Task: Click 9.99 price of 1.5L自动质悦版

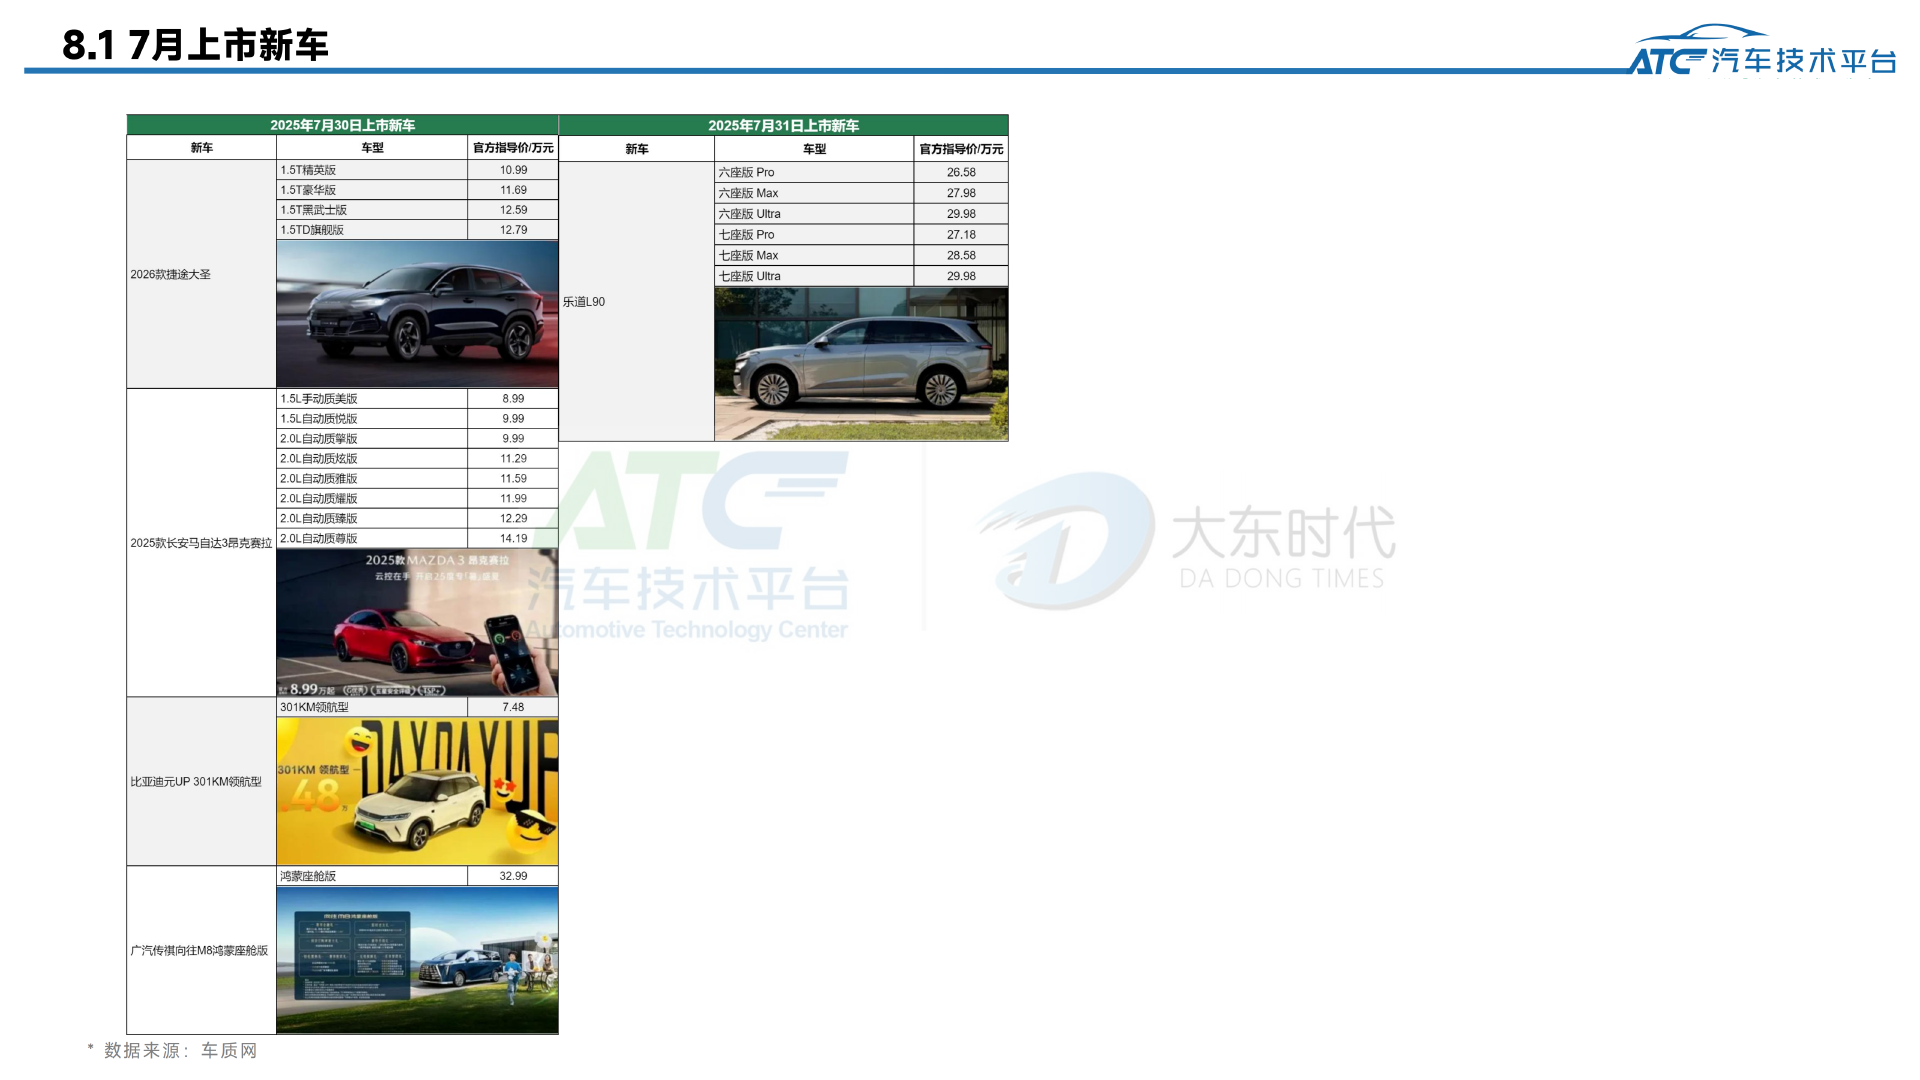Action: point(513,419)
